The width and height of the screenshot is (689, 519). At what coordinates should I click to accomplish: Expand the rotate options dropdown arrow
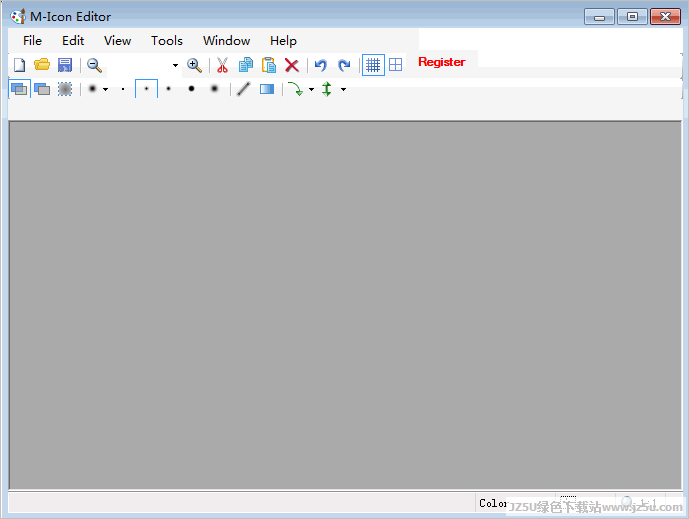point(312,90)
